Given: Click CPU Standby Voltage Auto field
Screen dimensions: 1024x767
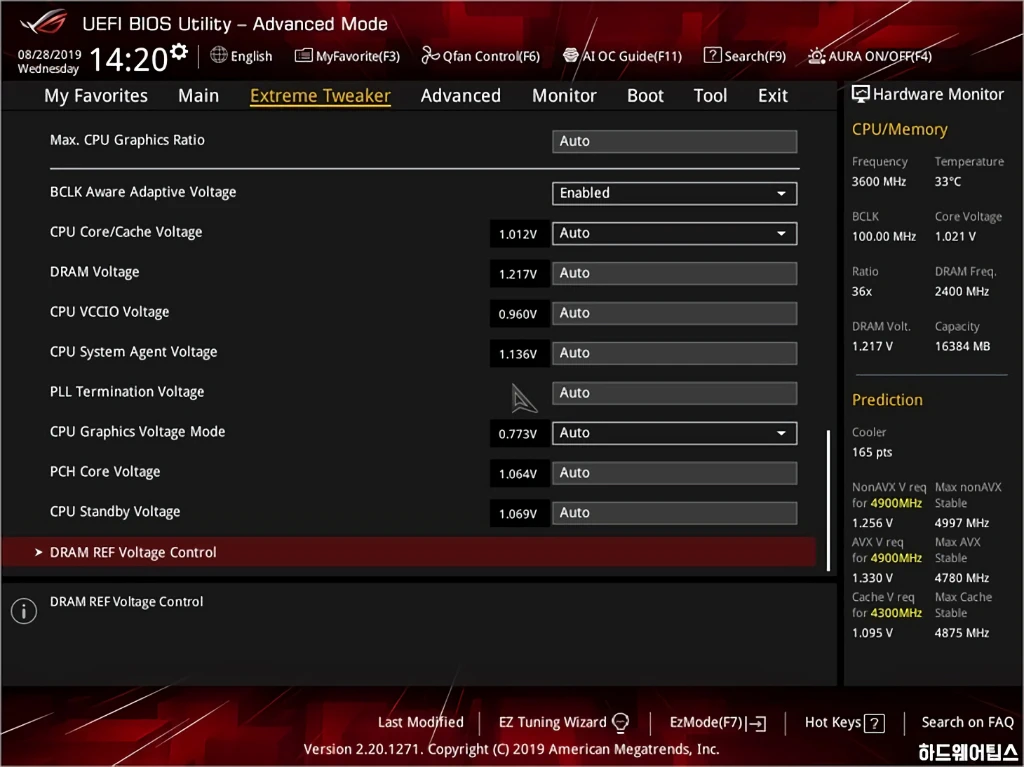Looking at the screenshot, I should [x=674, y=513].
